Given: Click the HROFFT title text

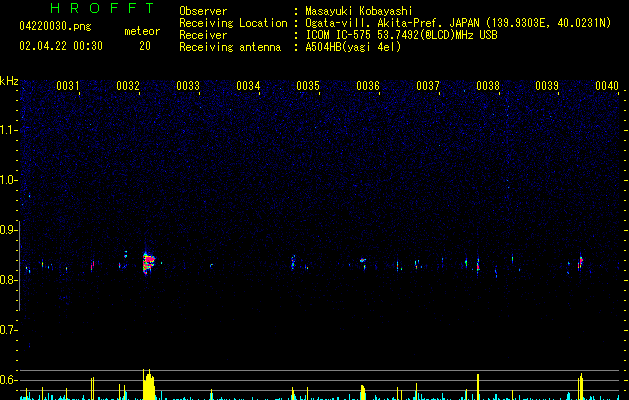Looking at the screenshot, I should click(x=102, y=8).
